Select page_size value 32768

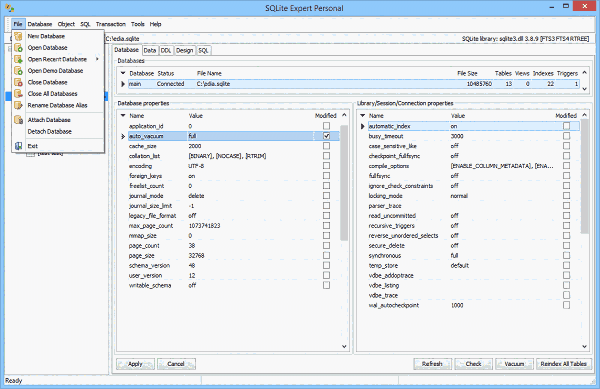pyautogui.click(x=249, y=256)
